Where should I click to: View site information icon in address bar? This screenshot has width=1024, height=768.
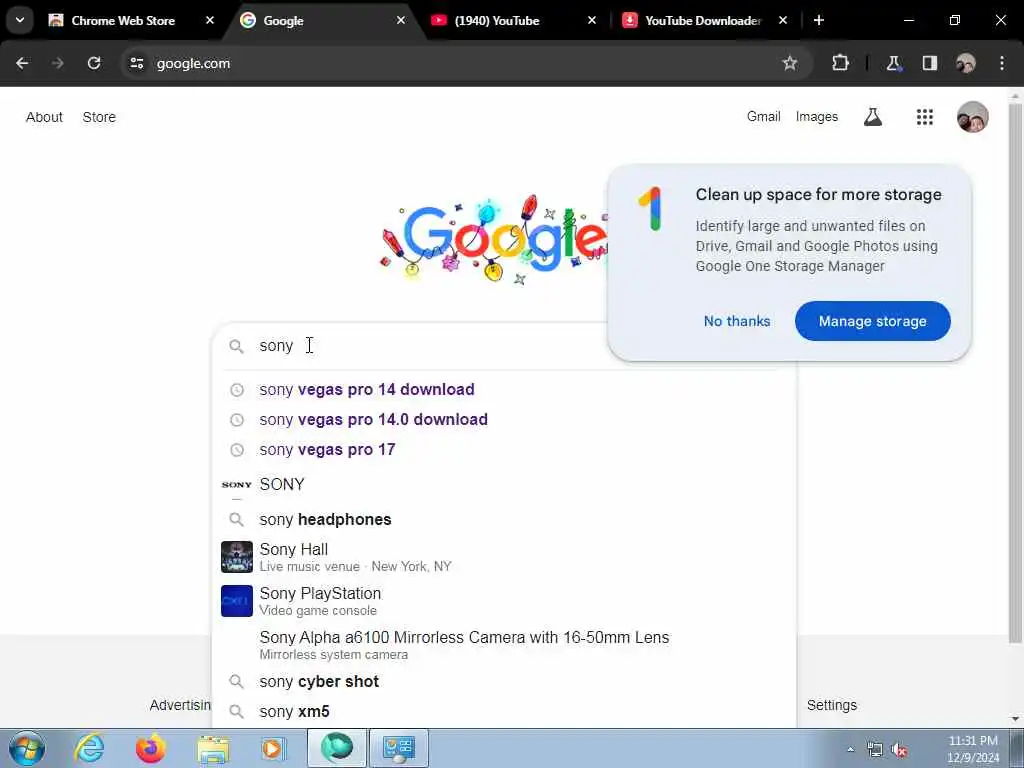[136, 63]
